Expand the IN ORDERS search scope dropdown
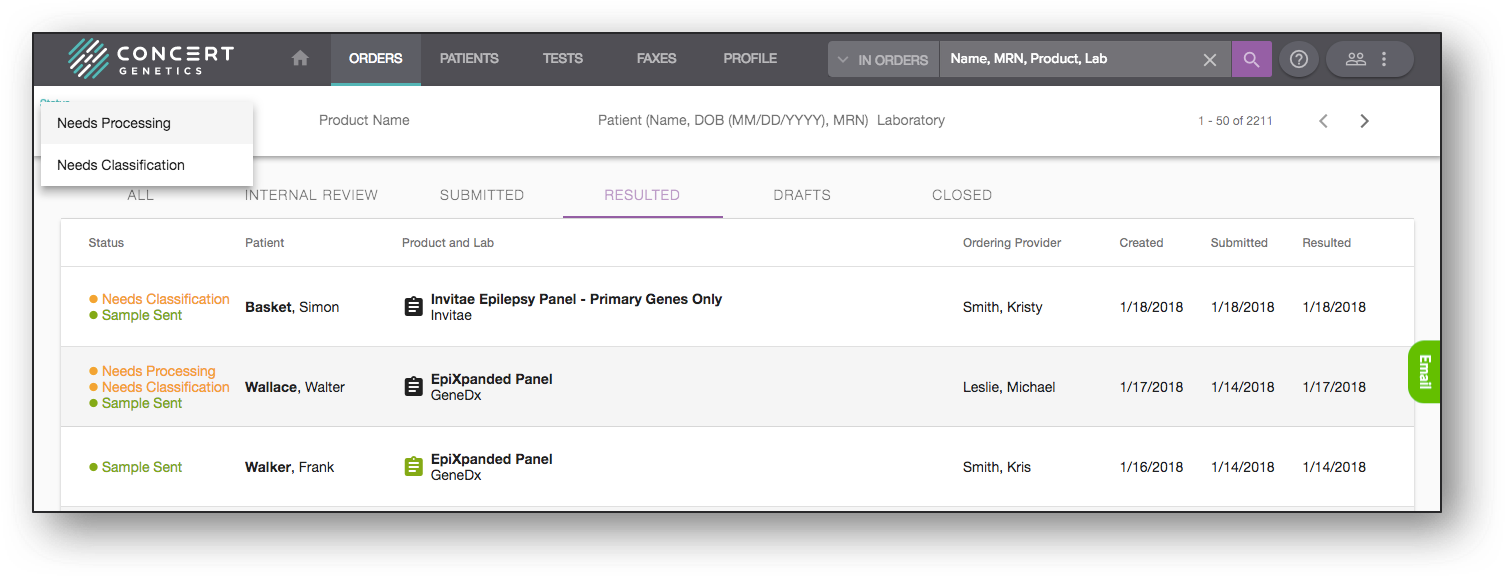1507x578 pixels. tap(883, 60)
